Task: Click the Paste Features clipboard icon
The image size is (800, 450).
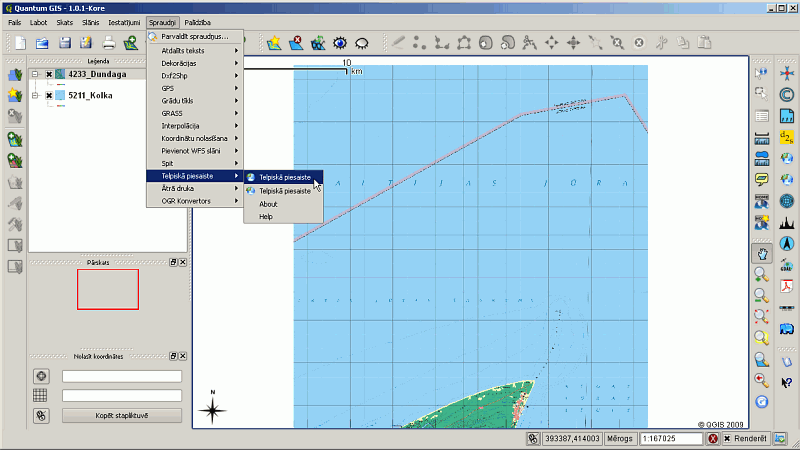Action: [x=705, y=43]
